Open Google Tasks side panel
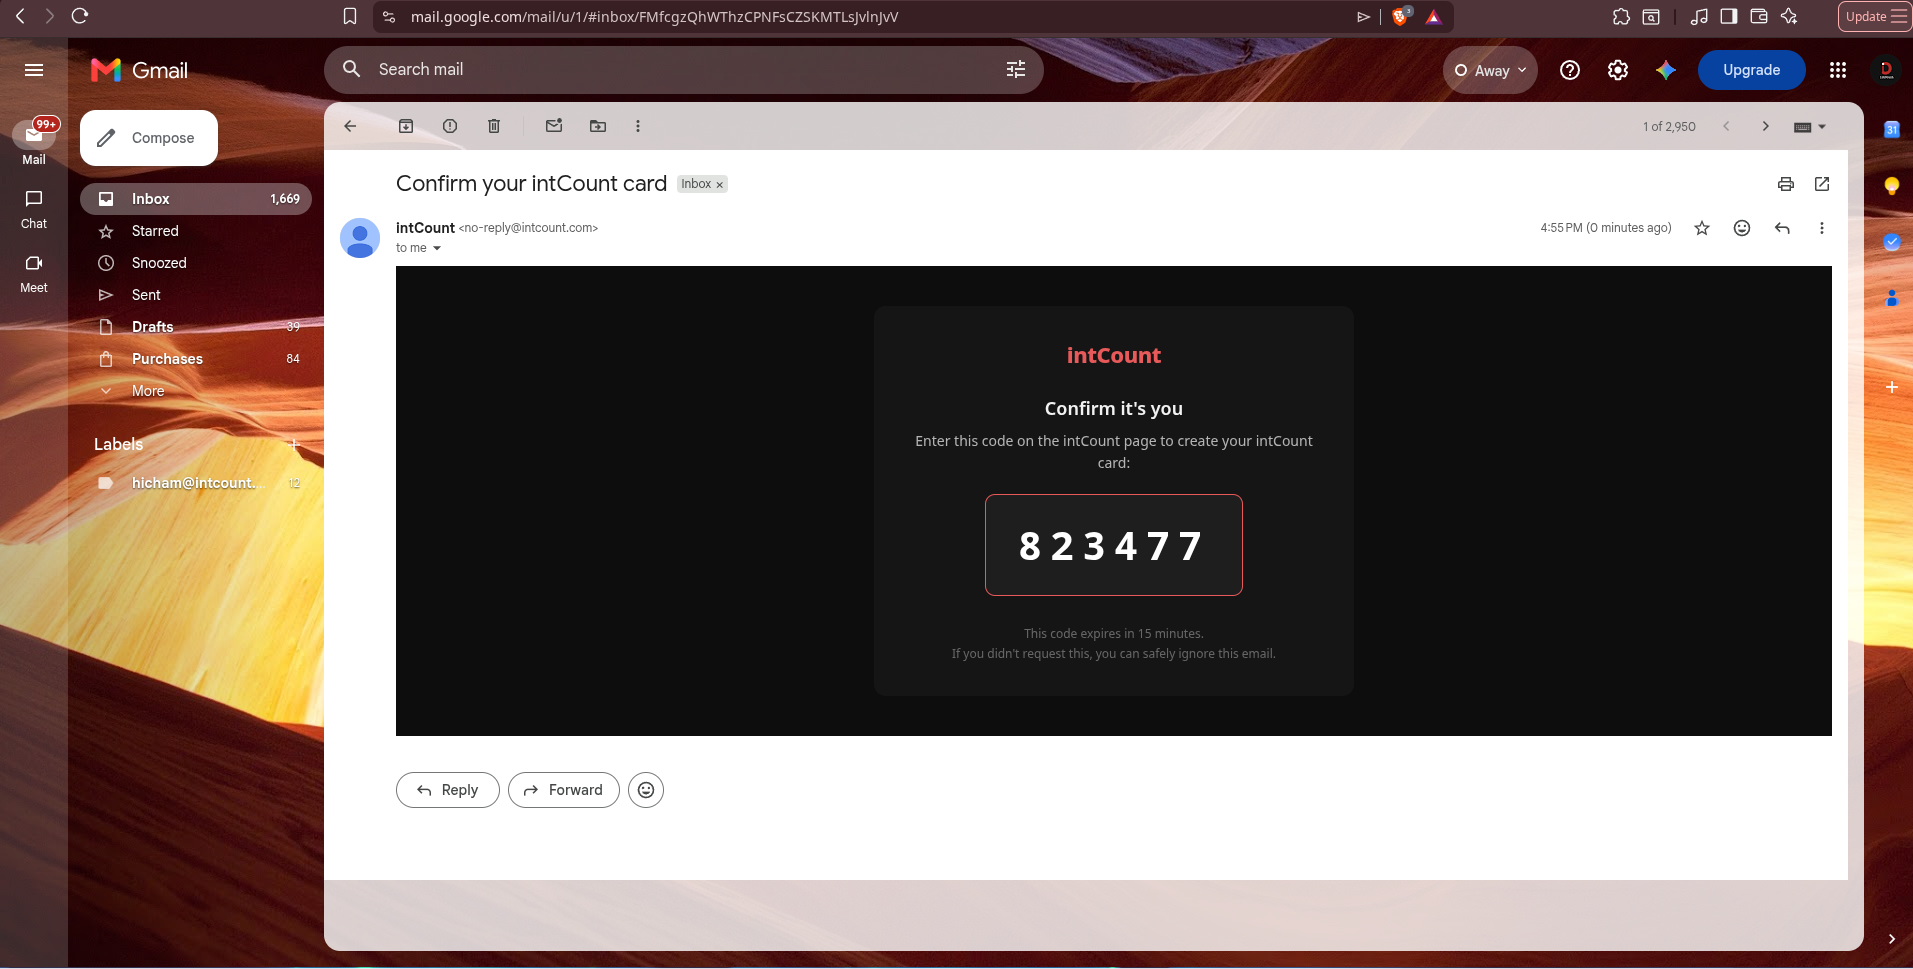The height and width of the screenshot is (969, 1913). 1892,242
